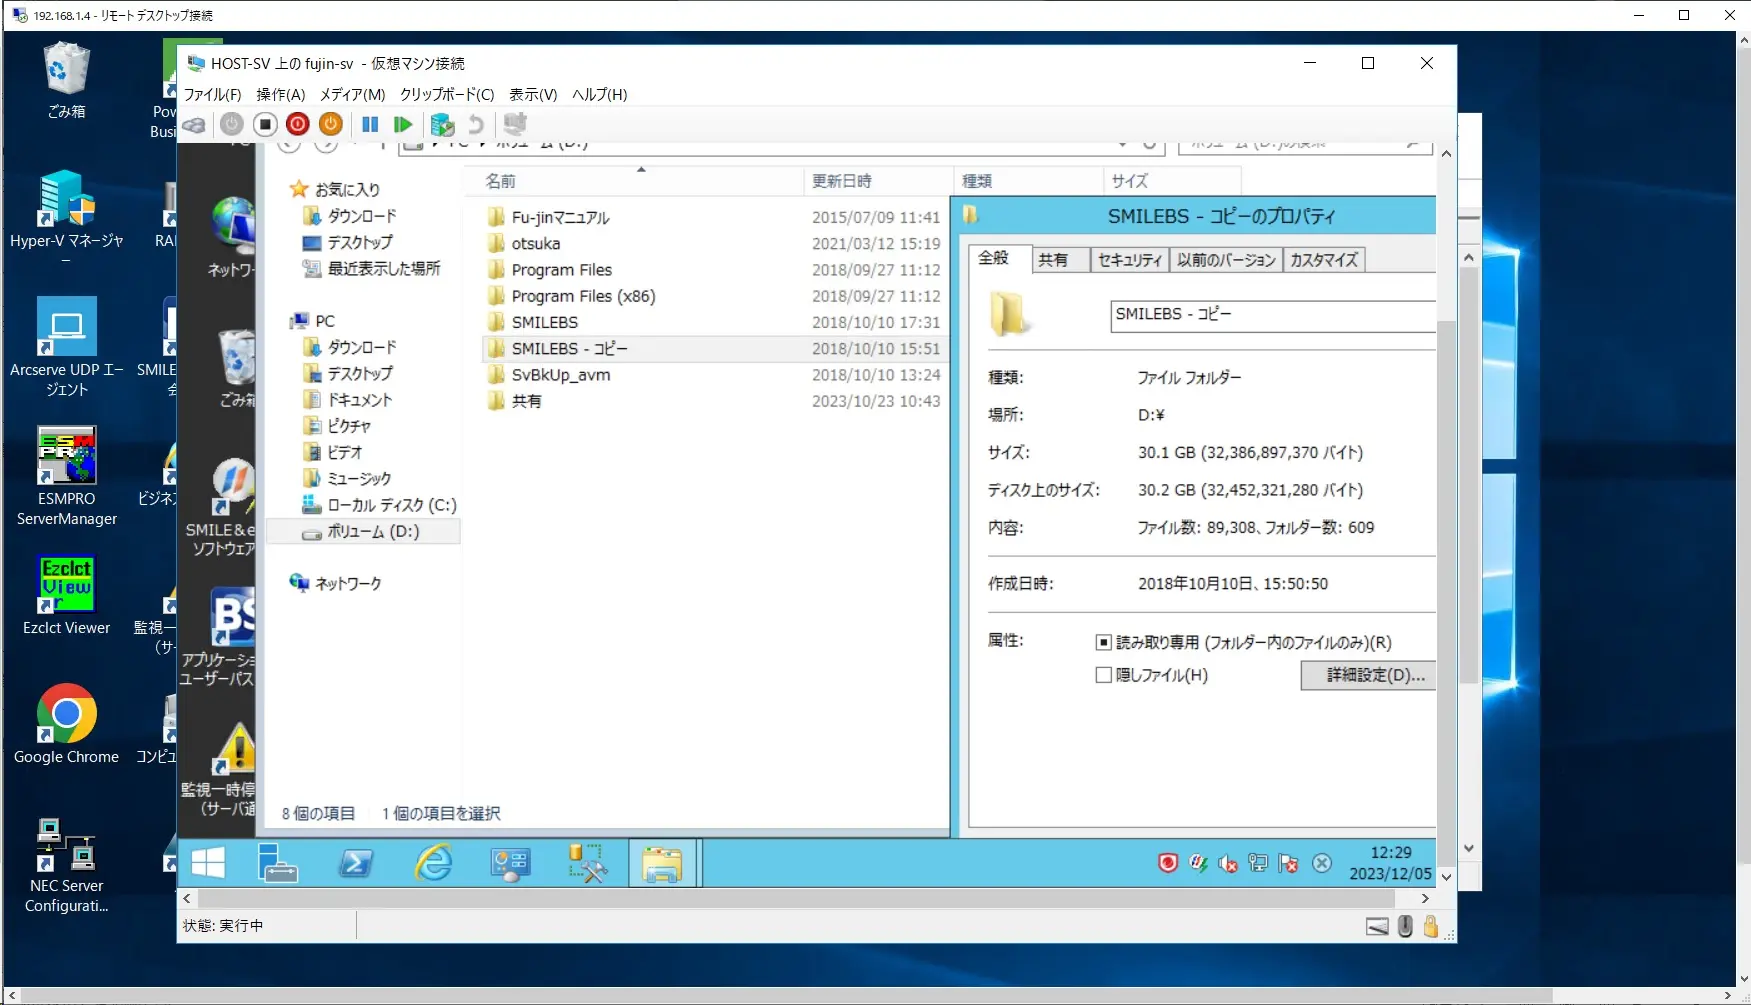Viewport: 1751px width, 1005px height.
Task: Open the 操作(A) menu
Action: pyautogui.click(x=280, y=94)
